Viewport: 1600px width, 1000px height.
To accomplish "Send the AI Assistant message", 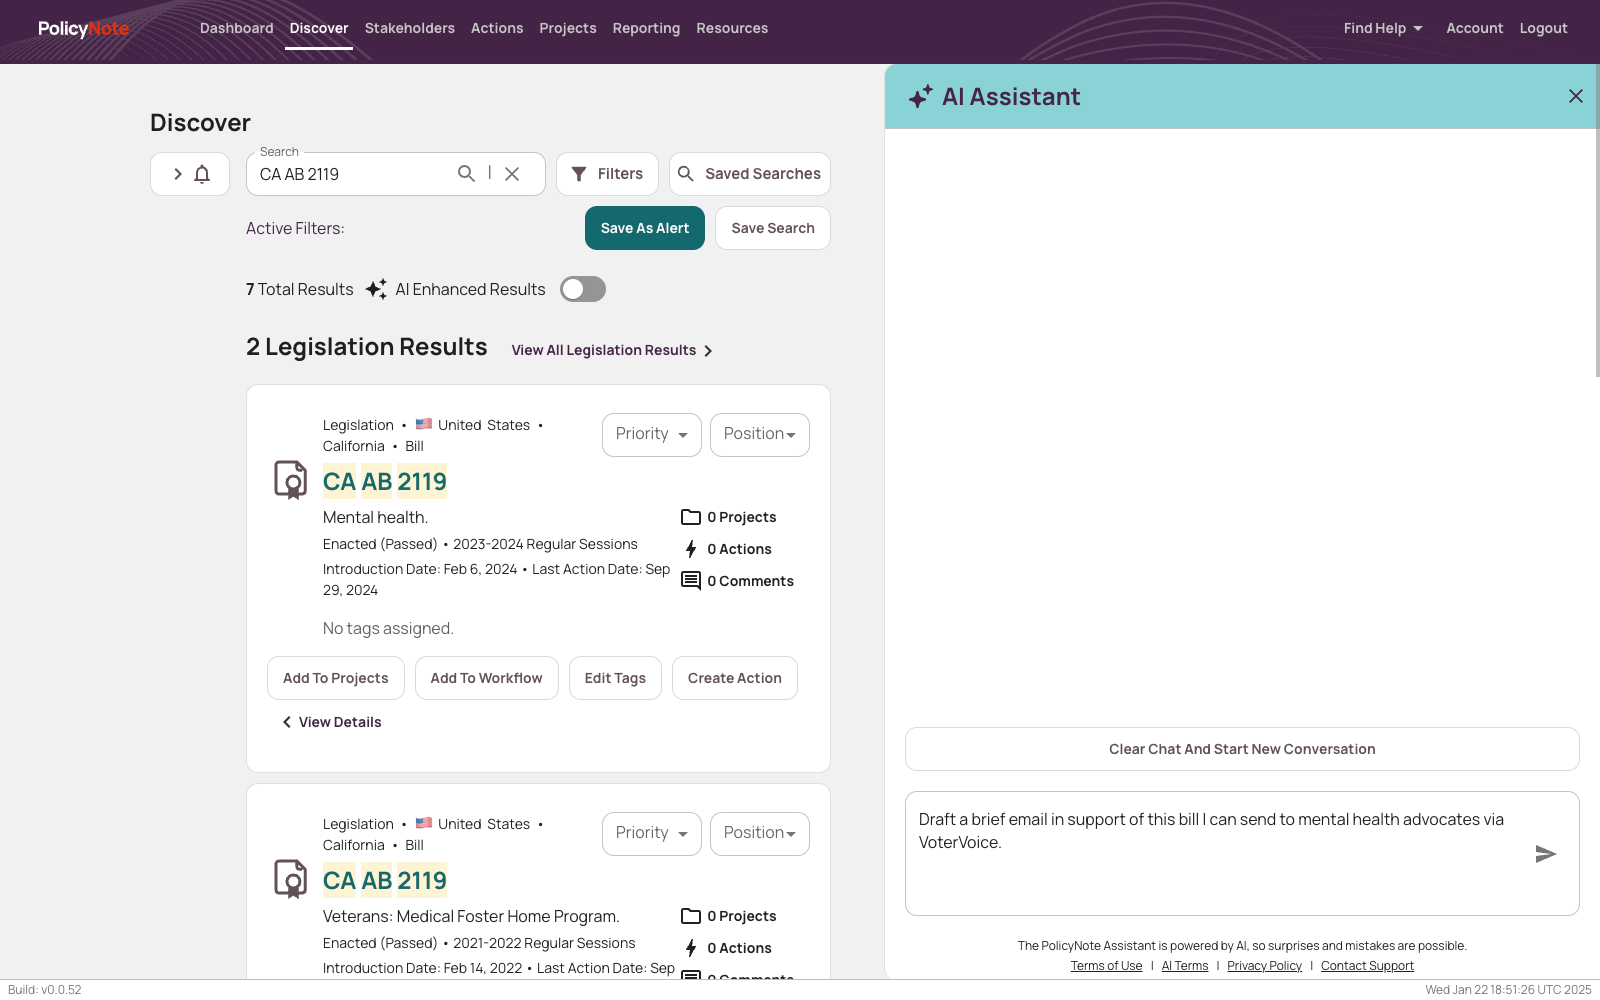I will point(1545,854).
